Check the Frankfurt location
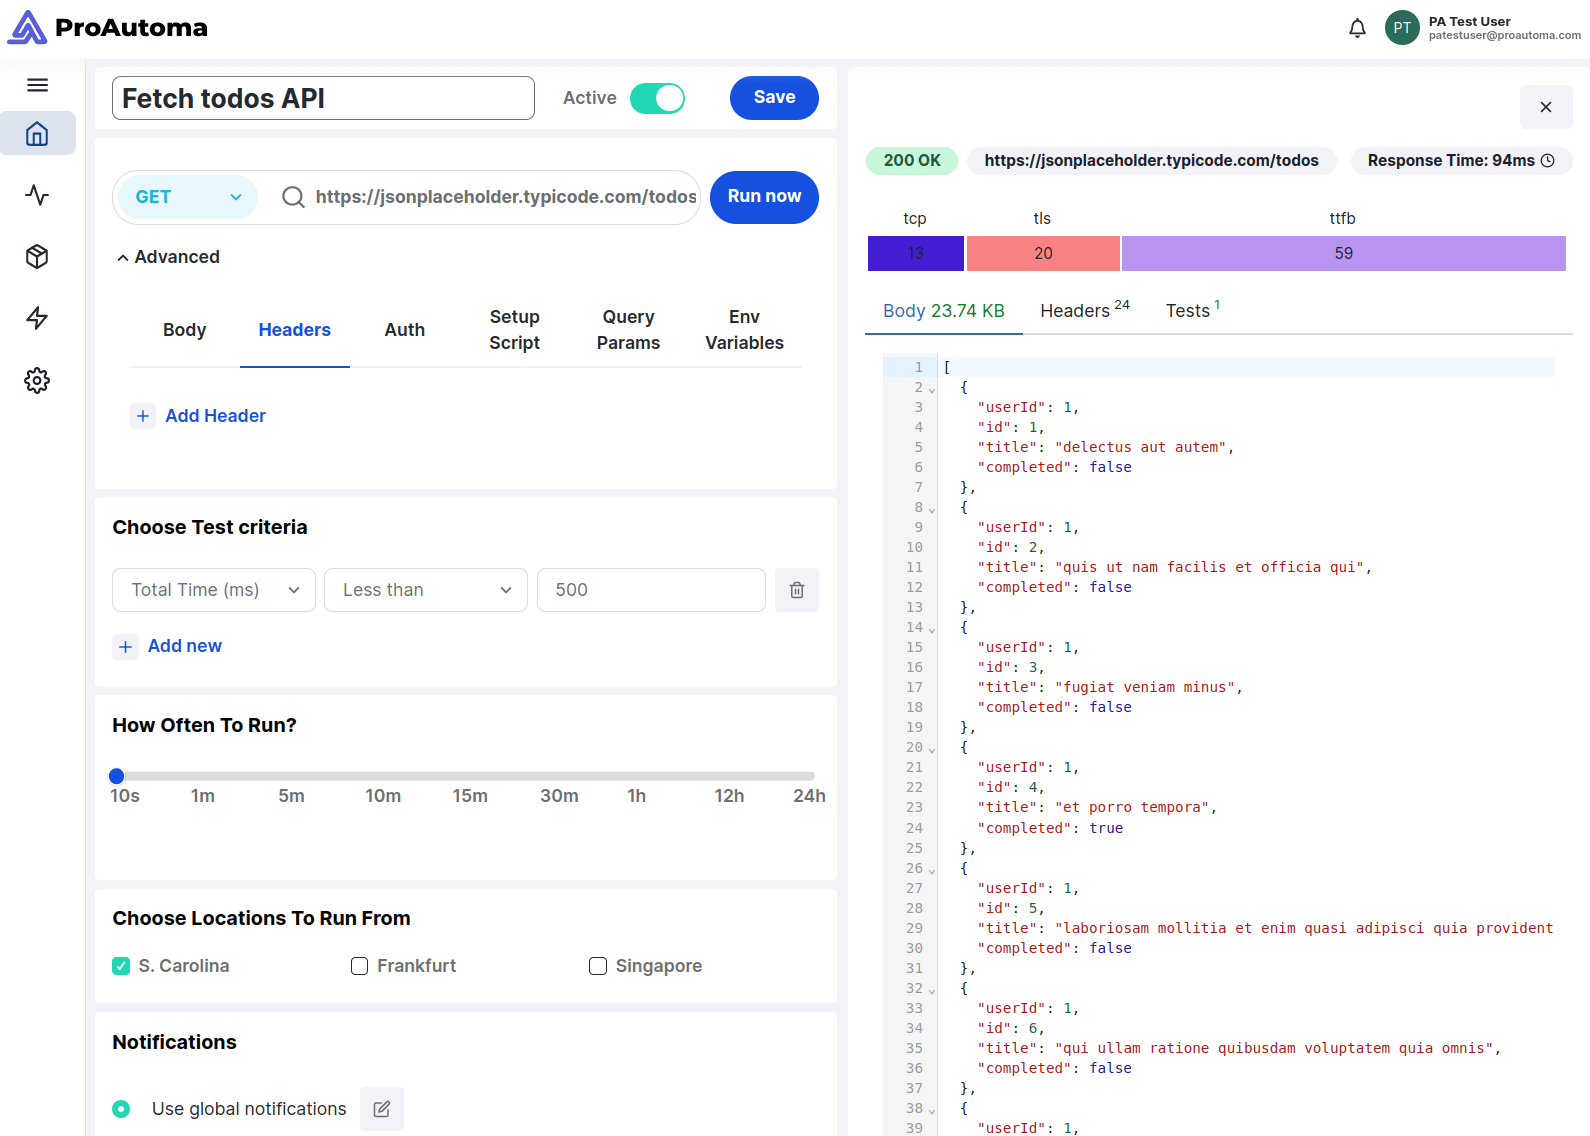This screenshot has height=1136, width=1590. pos(359,966)
